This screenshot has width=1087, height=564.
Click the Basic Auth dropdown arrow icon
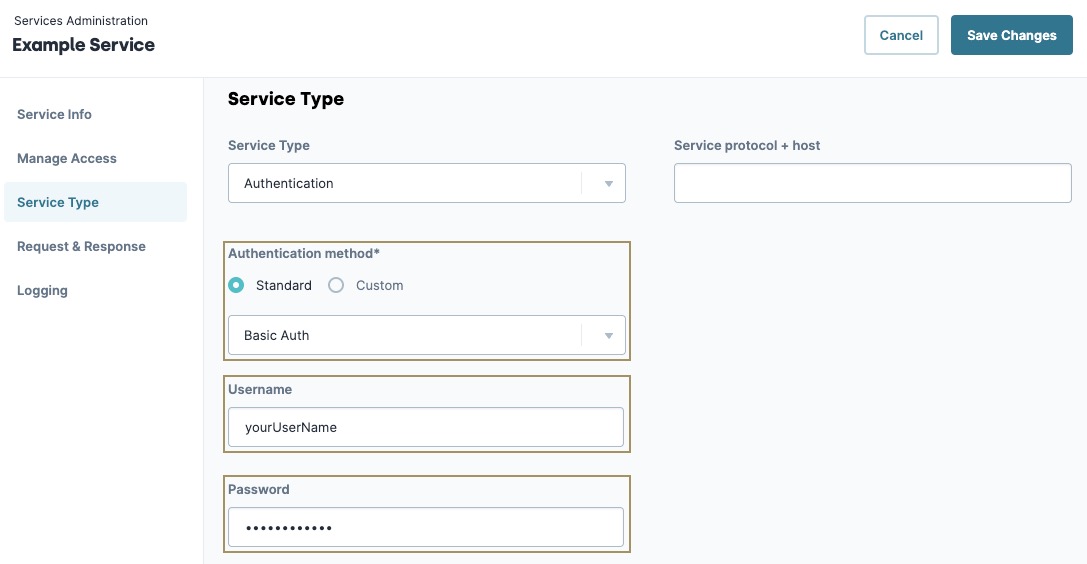point(609,336)
